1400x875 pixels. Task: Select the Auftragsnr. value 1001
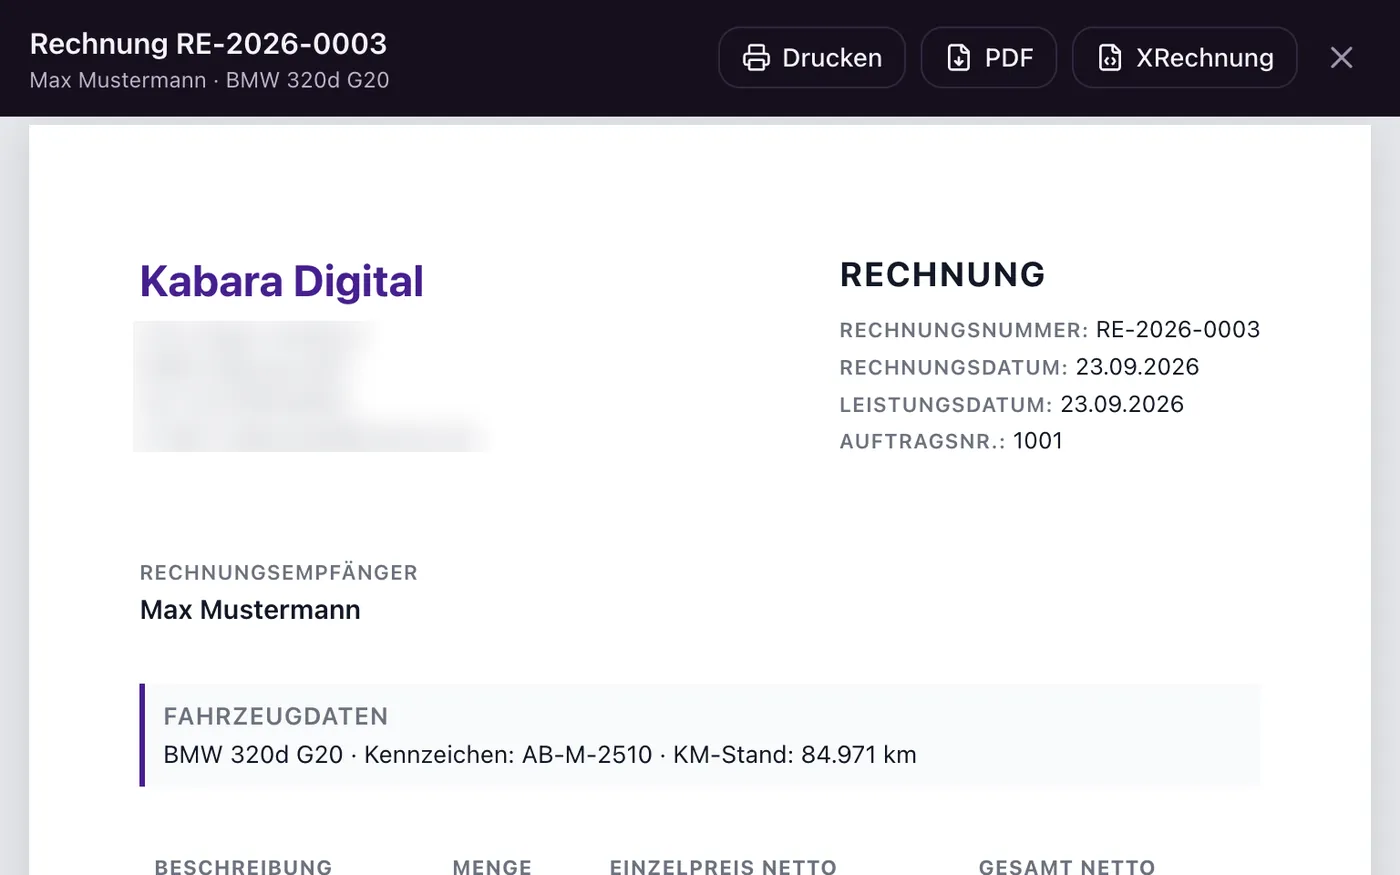click(1038, 441)
